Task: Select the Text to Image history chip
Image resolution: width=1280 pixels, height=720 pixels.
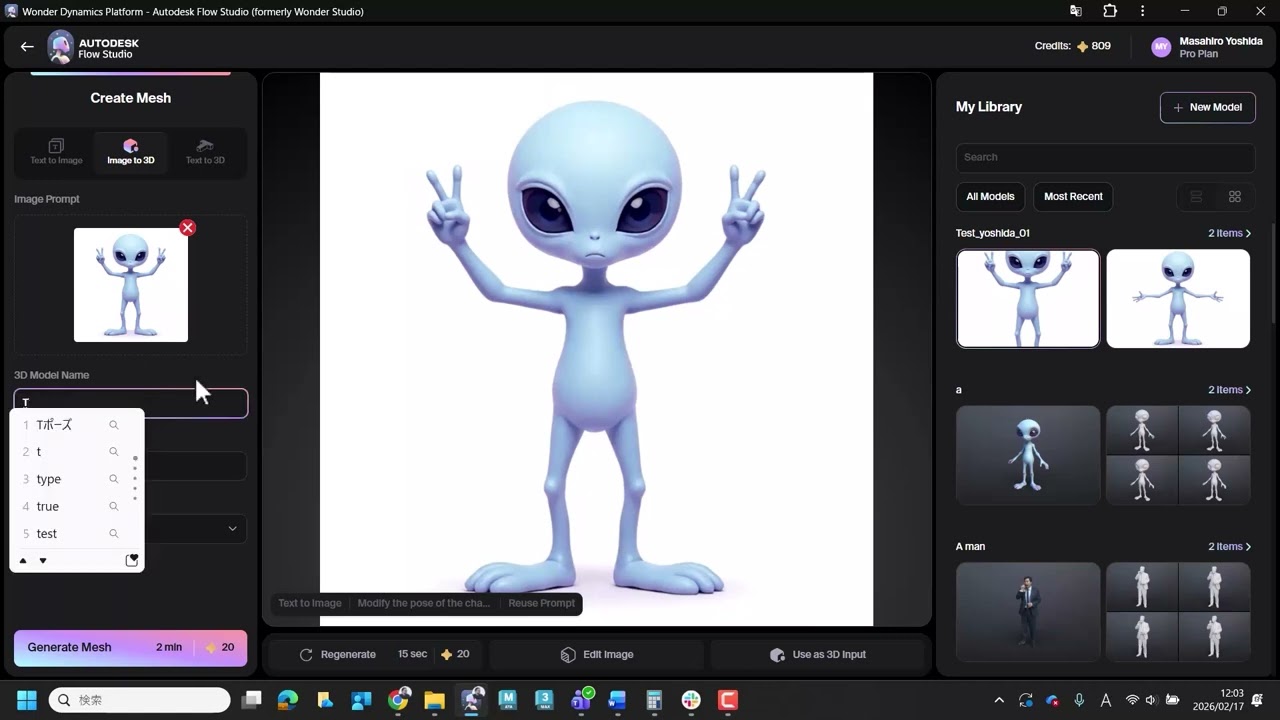Action: 310,603
